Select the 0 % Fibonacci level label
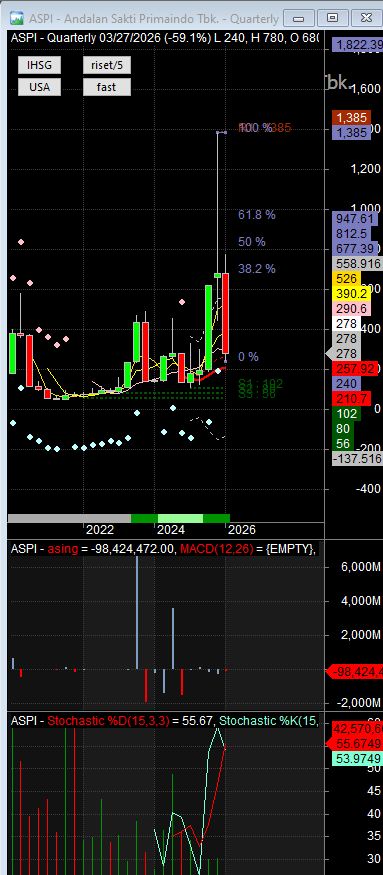383x875 pixels. [x=248, y=357]
